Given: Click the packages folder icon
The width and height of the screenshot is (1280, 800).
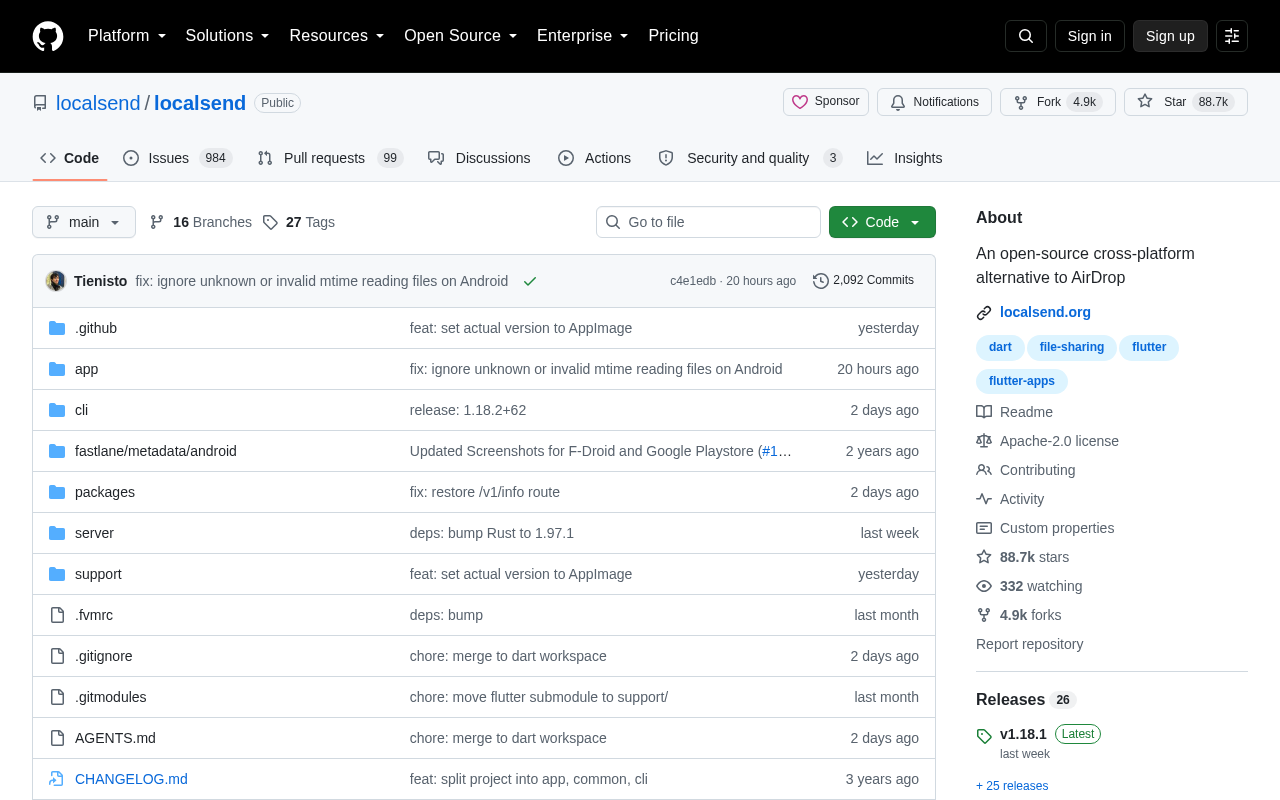Looking at the screenshot, I should click(x=57, y=492).
